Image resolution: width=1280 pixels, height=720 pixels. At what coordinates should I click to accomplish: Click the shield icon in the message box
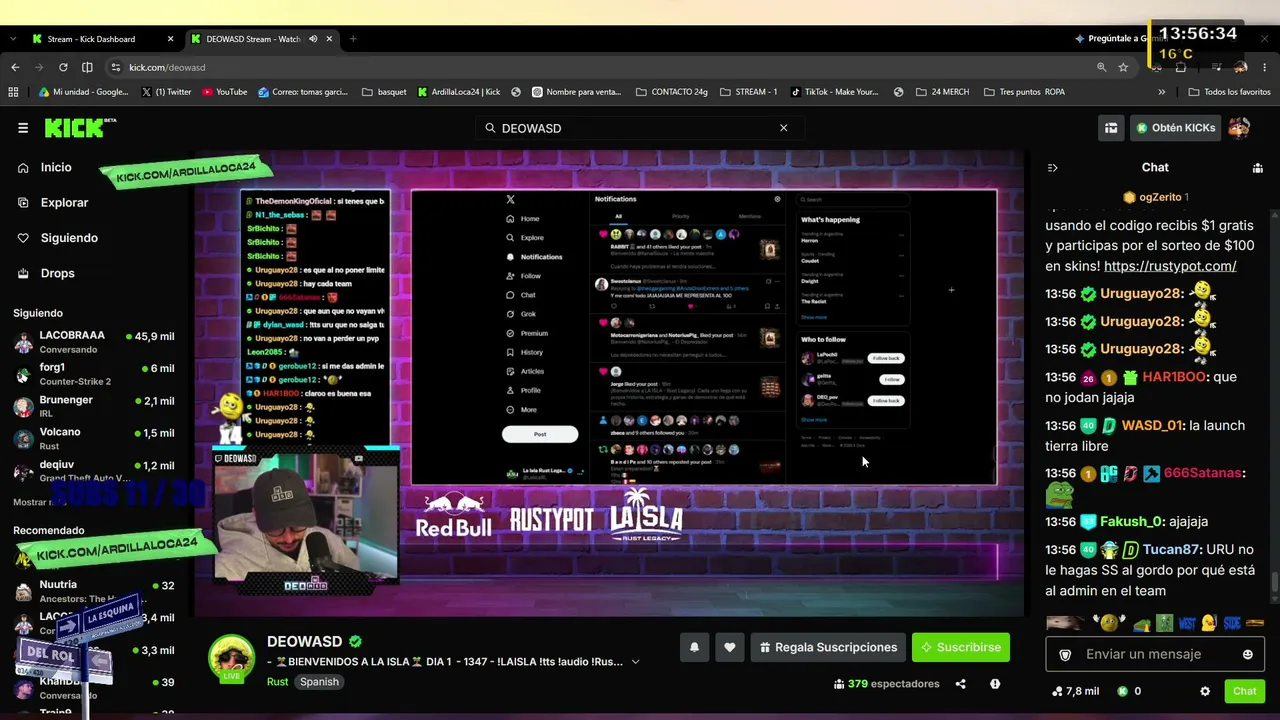[1065, 654]
